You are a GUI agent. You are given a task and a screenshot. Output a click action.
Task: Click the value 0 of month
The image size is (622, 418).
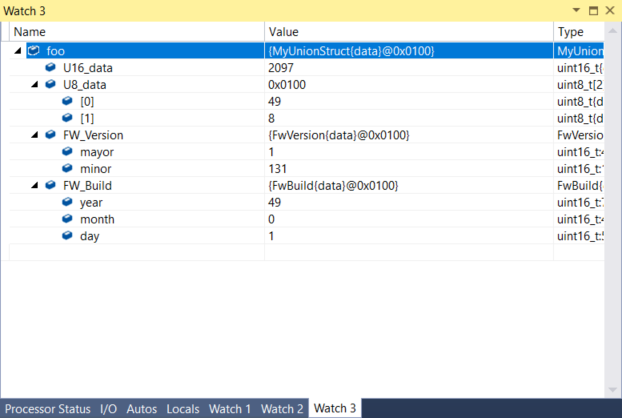271,219
